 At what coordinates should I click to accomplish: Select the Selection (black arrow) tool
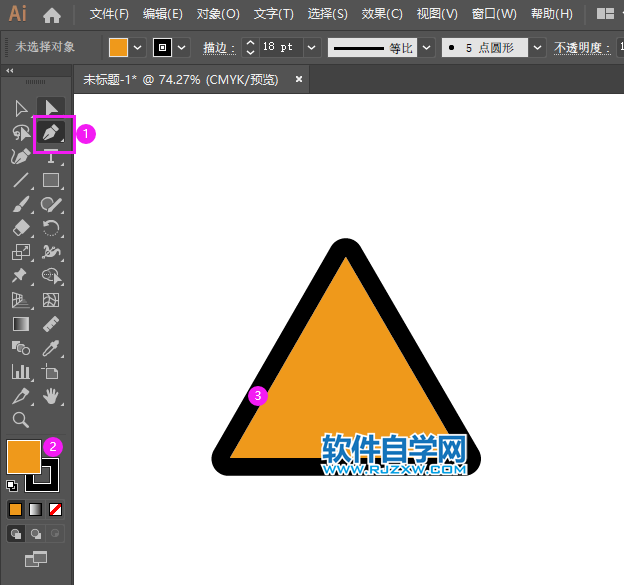pos(21,109)
